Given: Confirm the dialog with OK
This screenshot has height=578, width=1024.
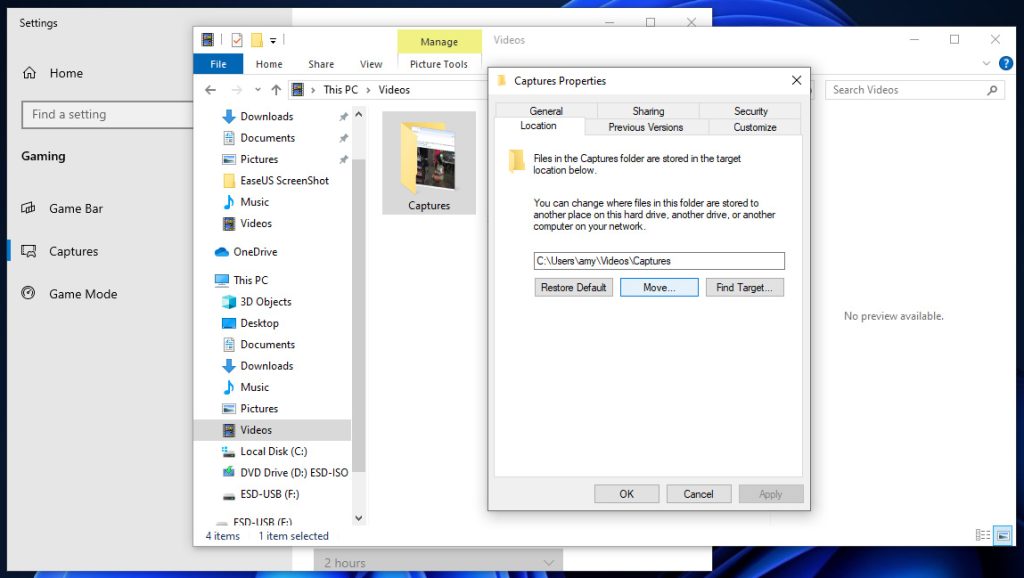Looking at the screenshot, I should pyautogui.click(x=626, y=494).
